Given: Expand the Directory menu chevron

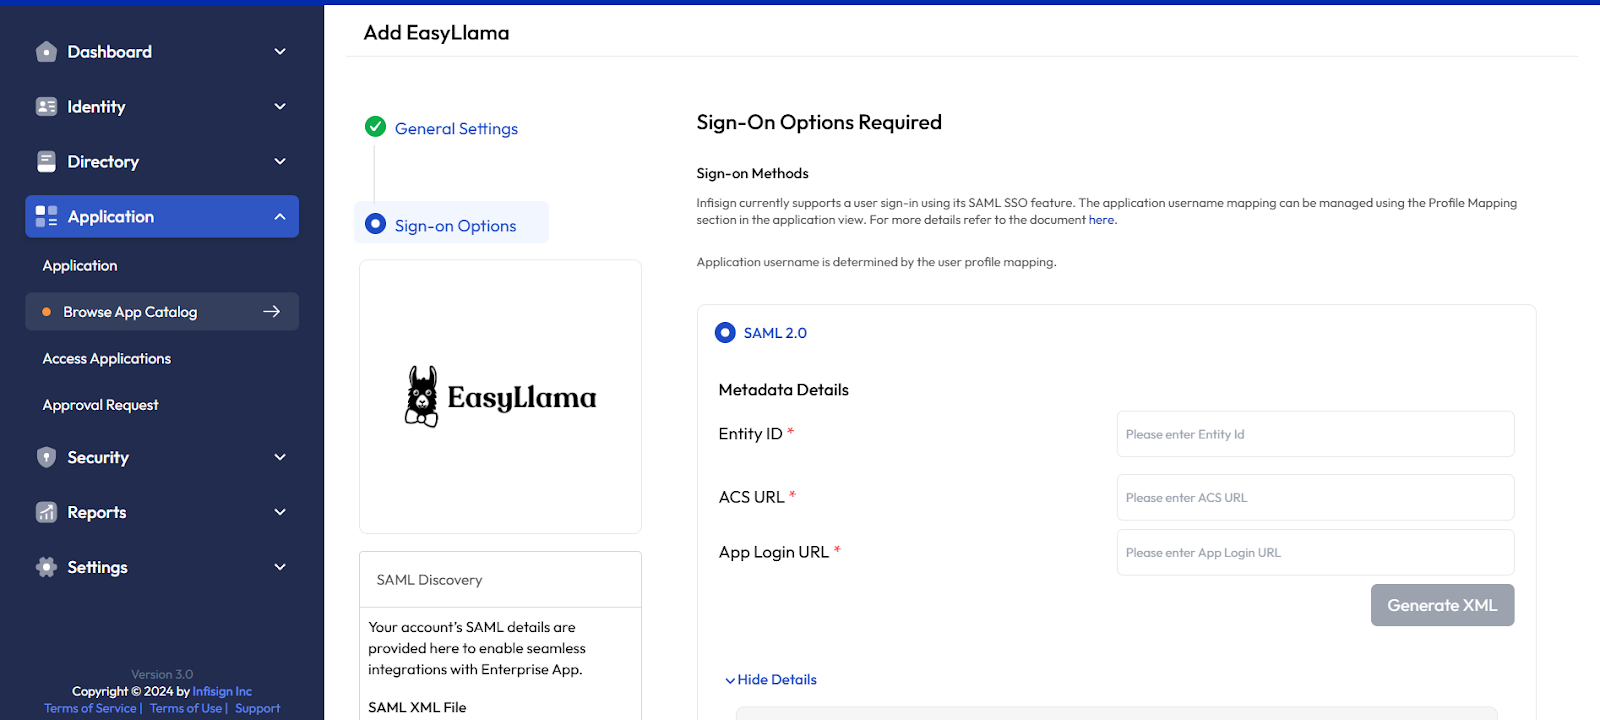Looking at the screenshot, I should (280, 162).
